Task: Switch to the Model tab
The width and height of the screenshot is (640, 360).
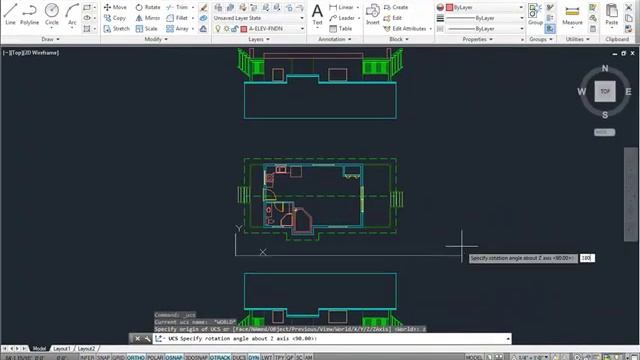Action: pyautogui.click(x=39, y=349)
